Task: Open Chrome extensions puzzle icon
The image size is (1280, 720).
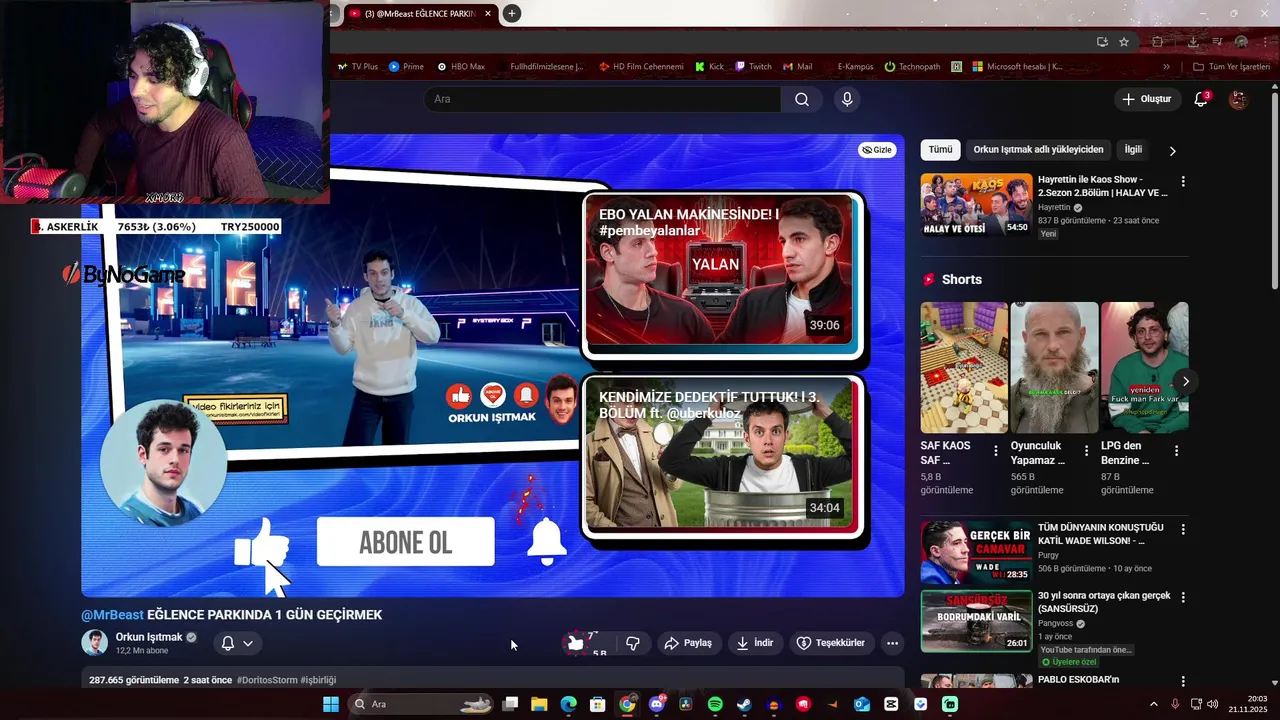Action: tap(1158, 42)
